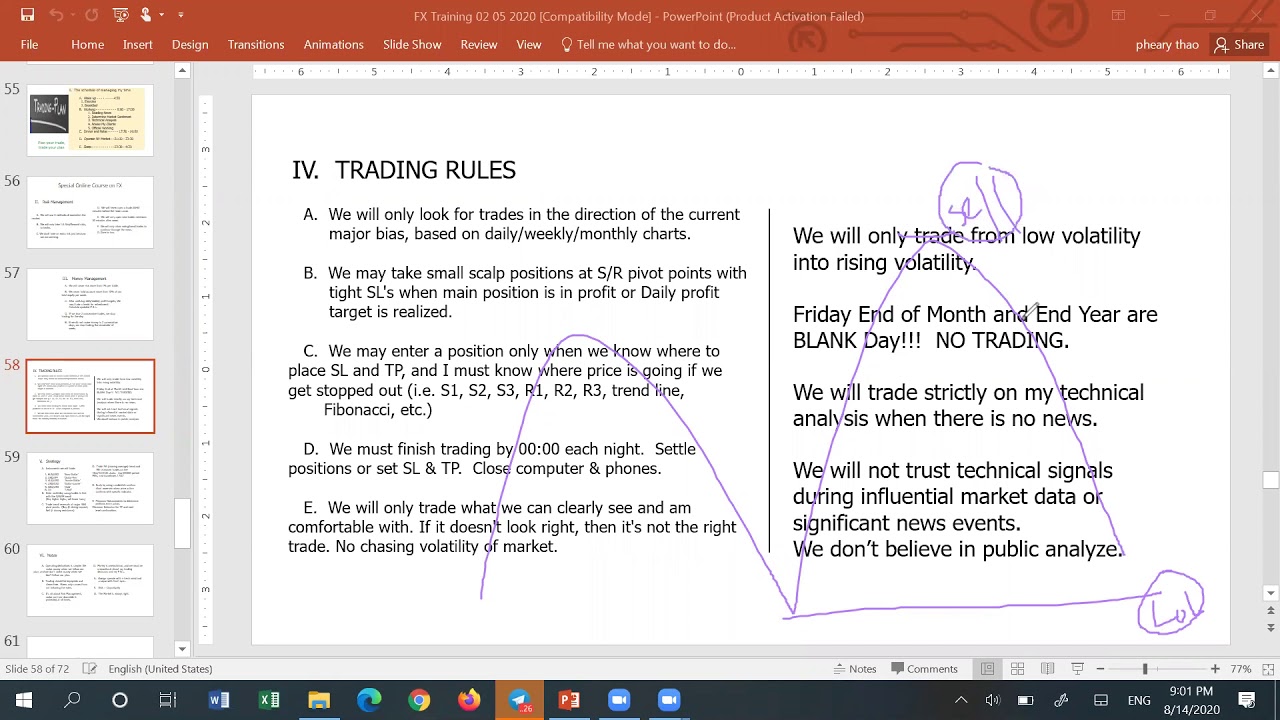Image resolution: width=1280 pixels, height=720 pixels.
Task: Click the Undo arrow icon
Action: pos(57,15)
